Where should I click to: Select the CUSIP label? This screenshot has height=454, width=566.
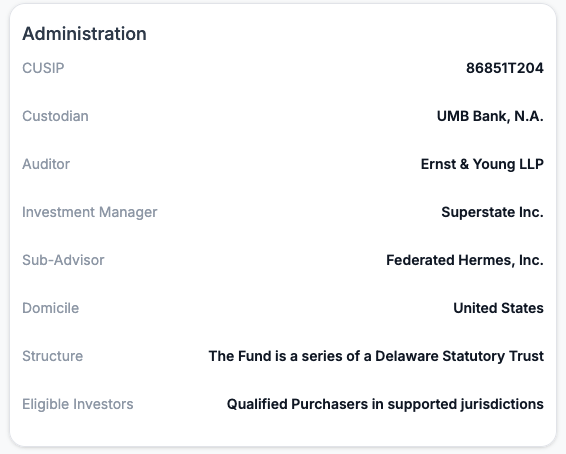point(43,68)
